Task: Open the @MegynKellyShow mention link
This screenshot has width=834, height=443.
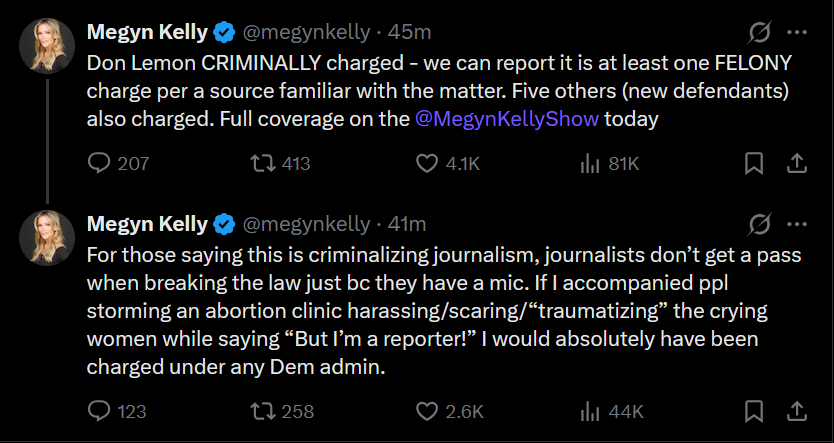Action: pos(506,119)
